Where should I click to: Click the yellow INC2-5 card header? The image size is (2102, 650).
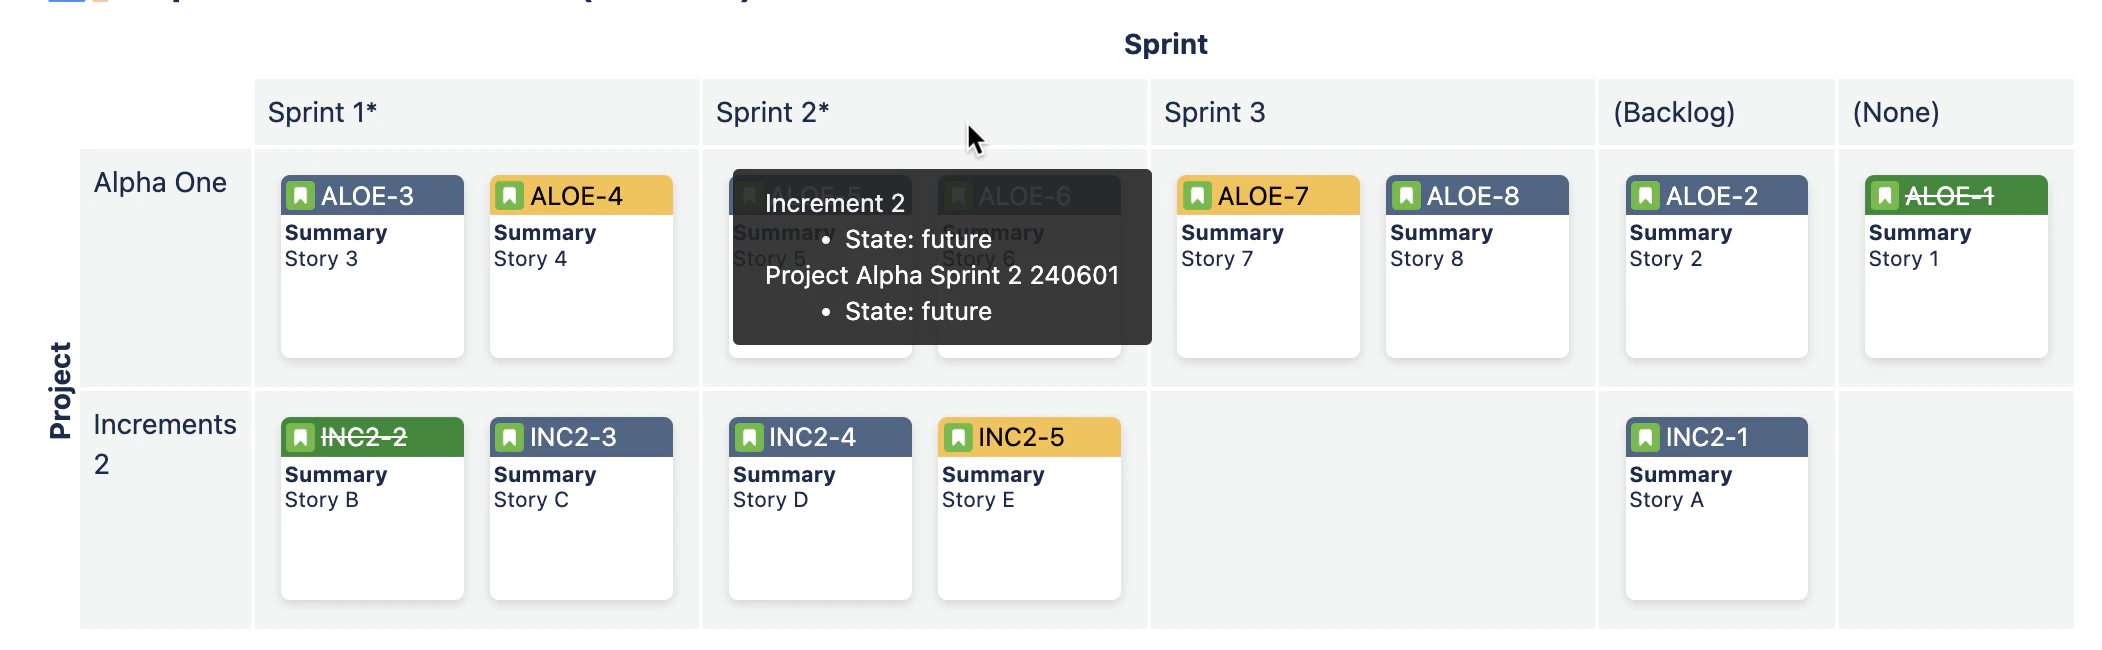(x=1029, y=437)
